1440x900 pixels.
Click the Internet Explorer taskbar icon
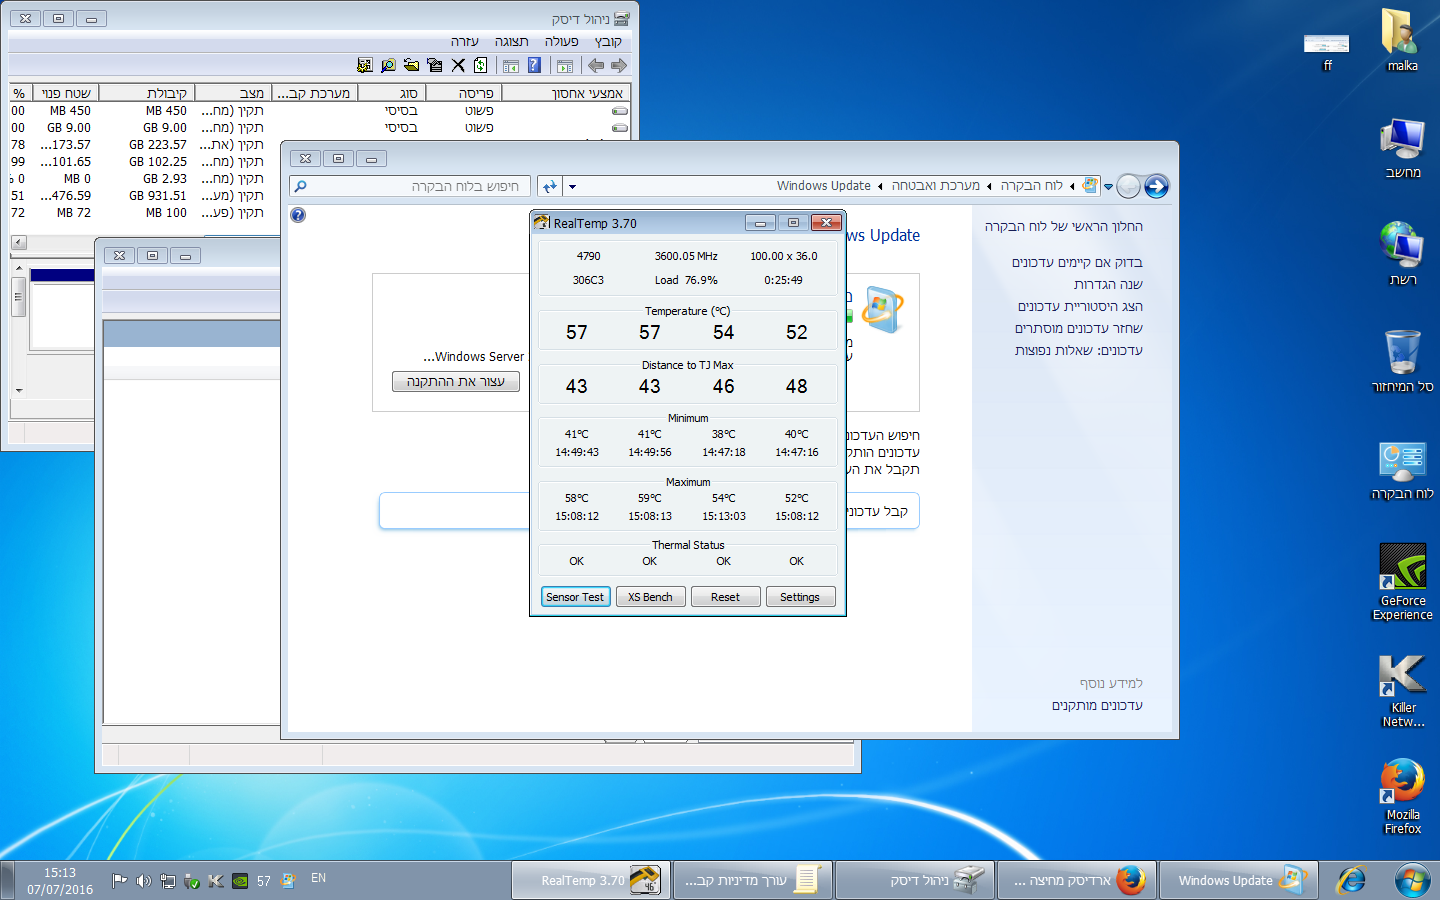pos(1351,880)
